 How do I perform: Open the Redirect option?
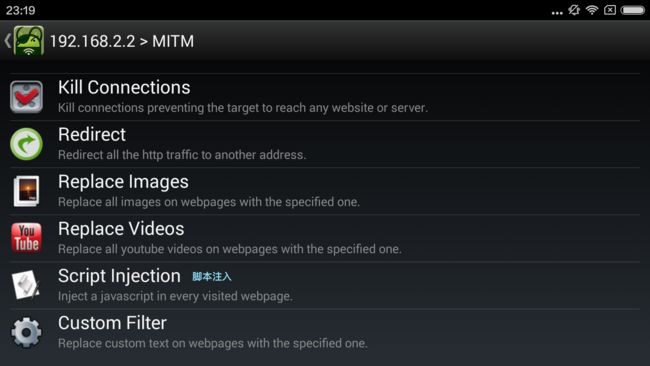325,144
